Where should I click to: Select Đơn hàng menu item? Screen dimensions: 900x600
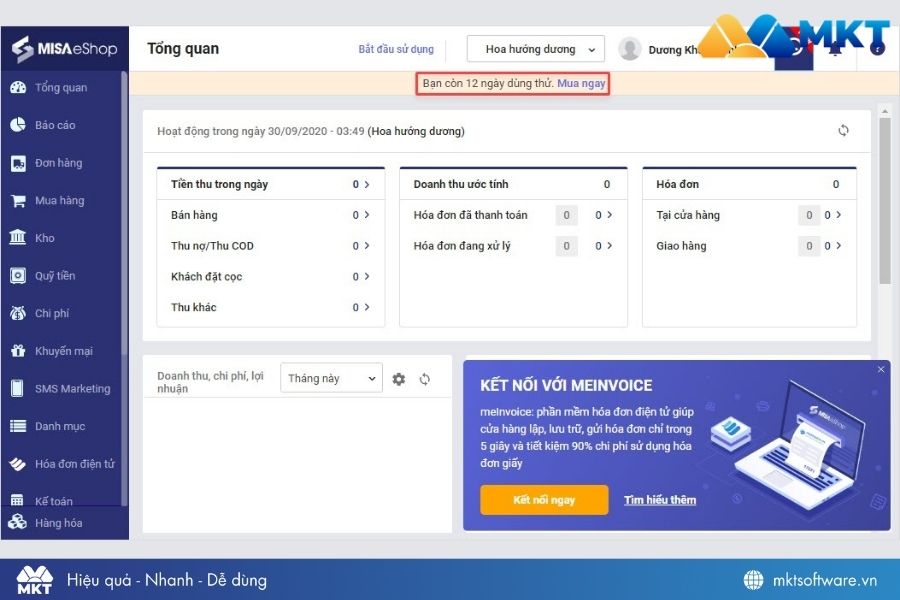coord(59,163)
